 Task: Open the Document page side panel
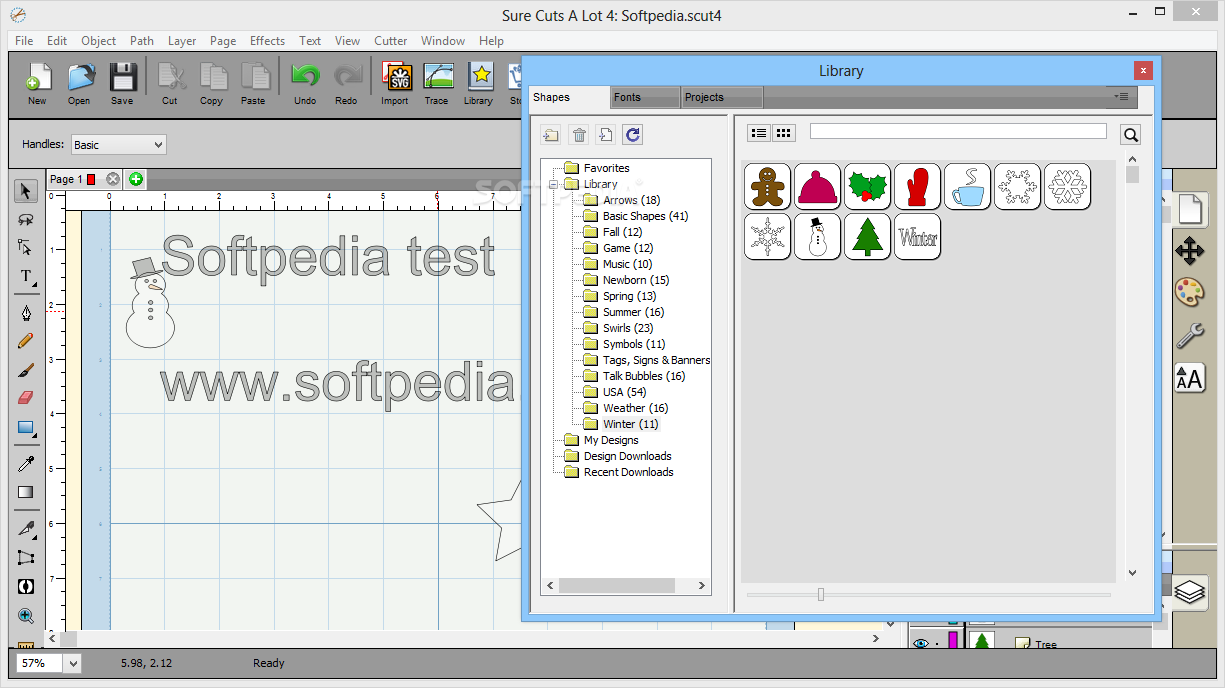[1189, 209]
